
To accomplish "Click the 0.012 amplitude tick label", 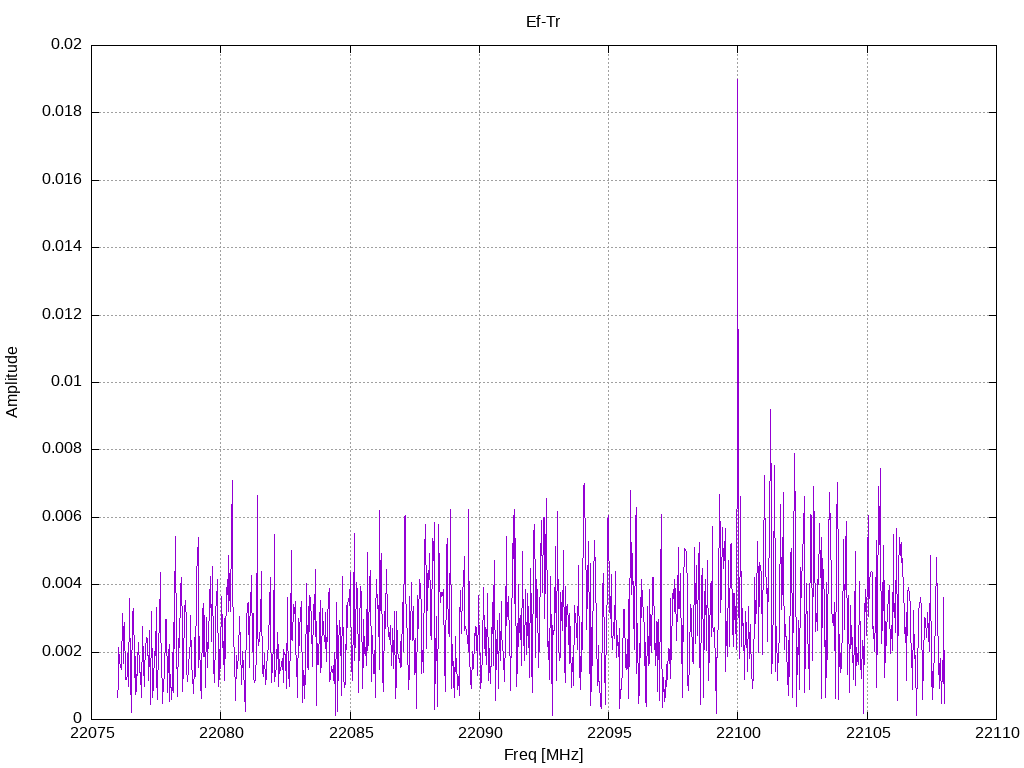I will tap(61, 315).
